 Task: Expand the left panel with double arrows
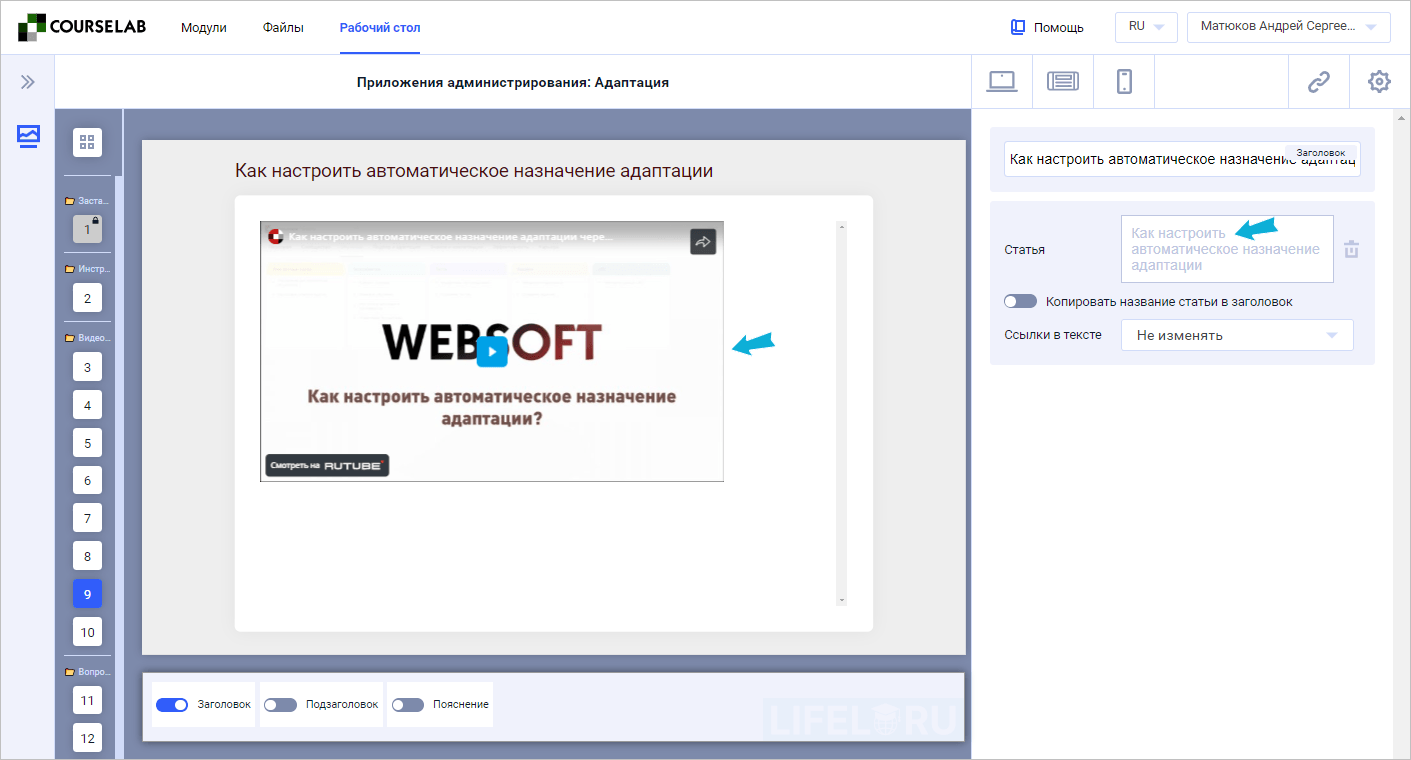pos(27,81)
